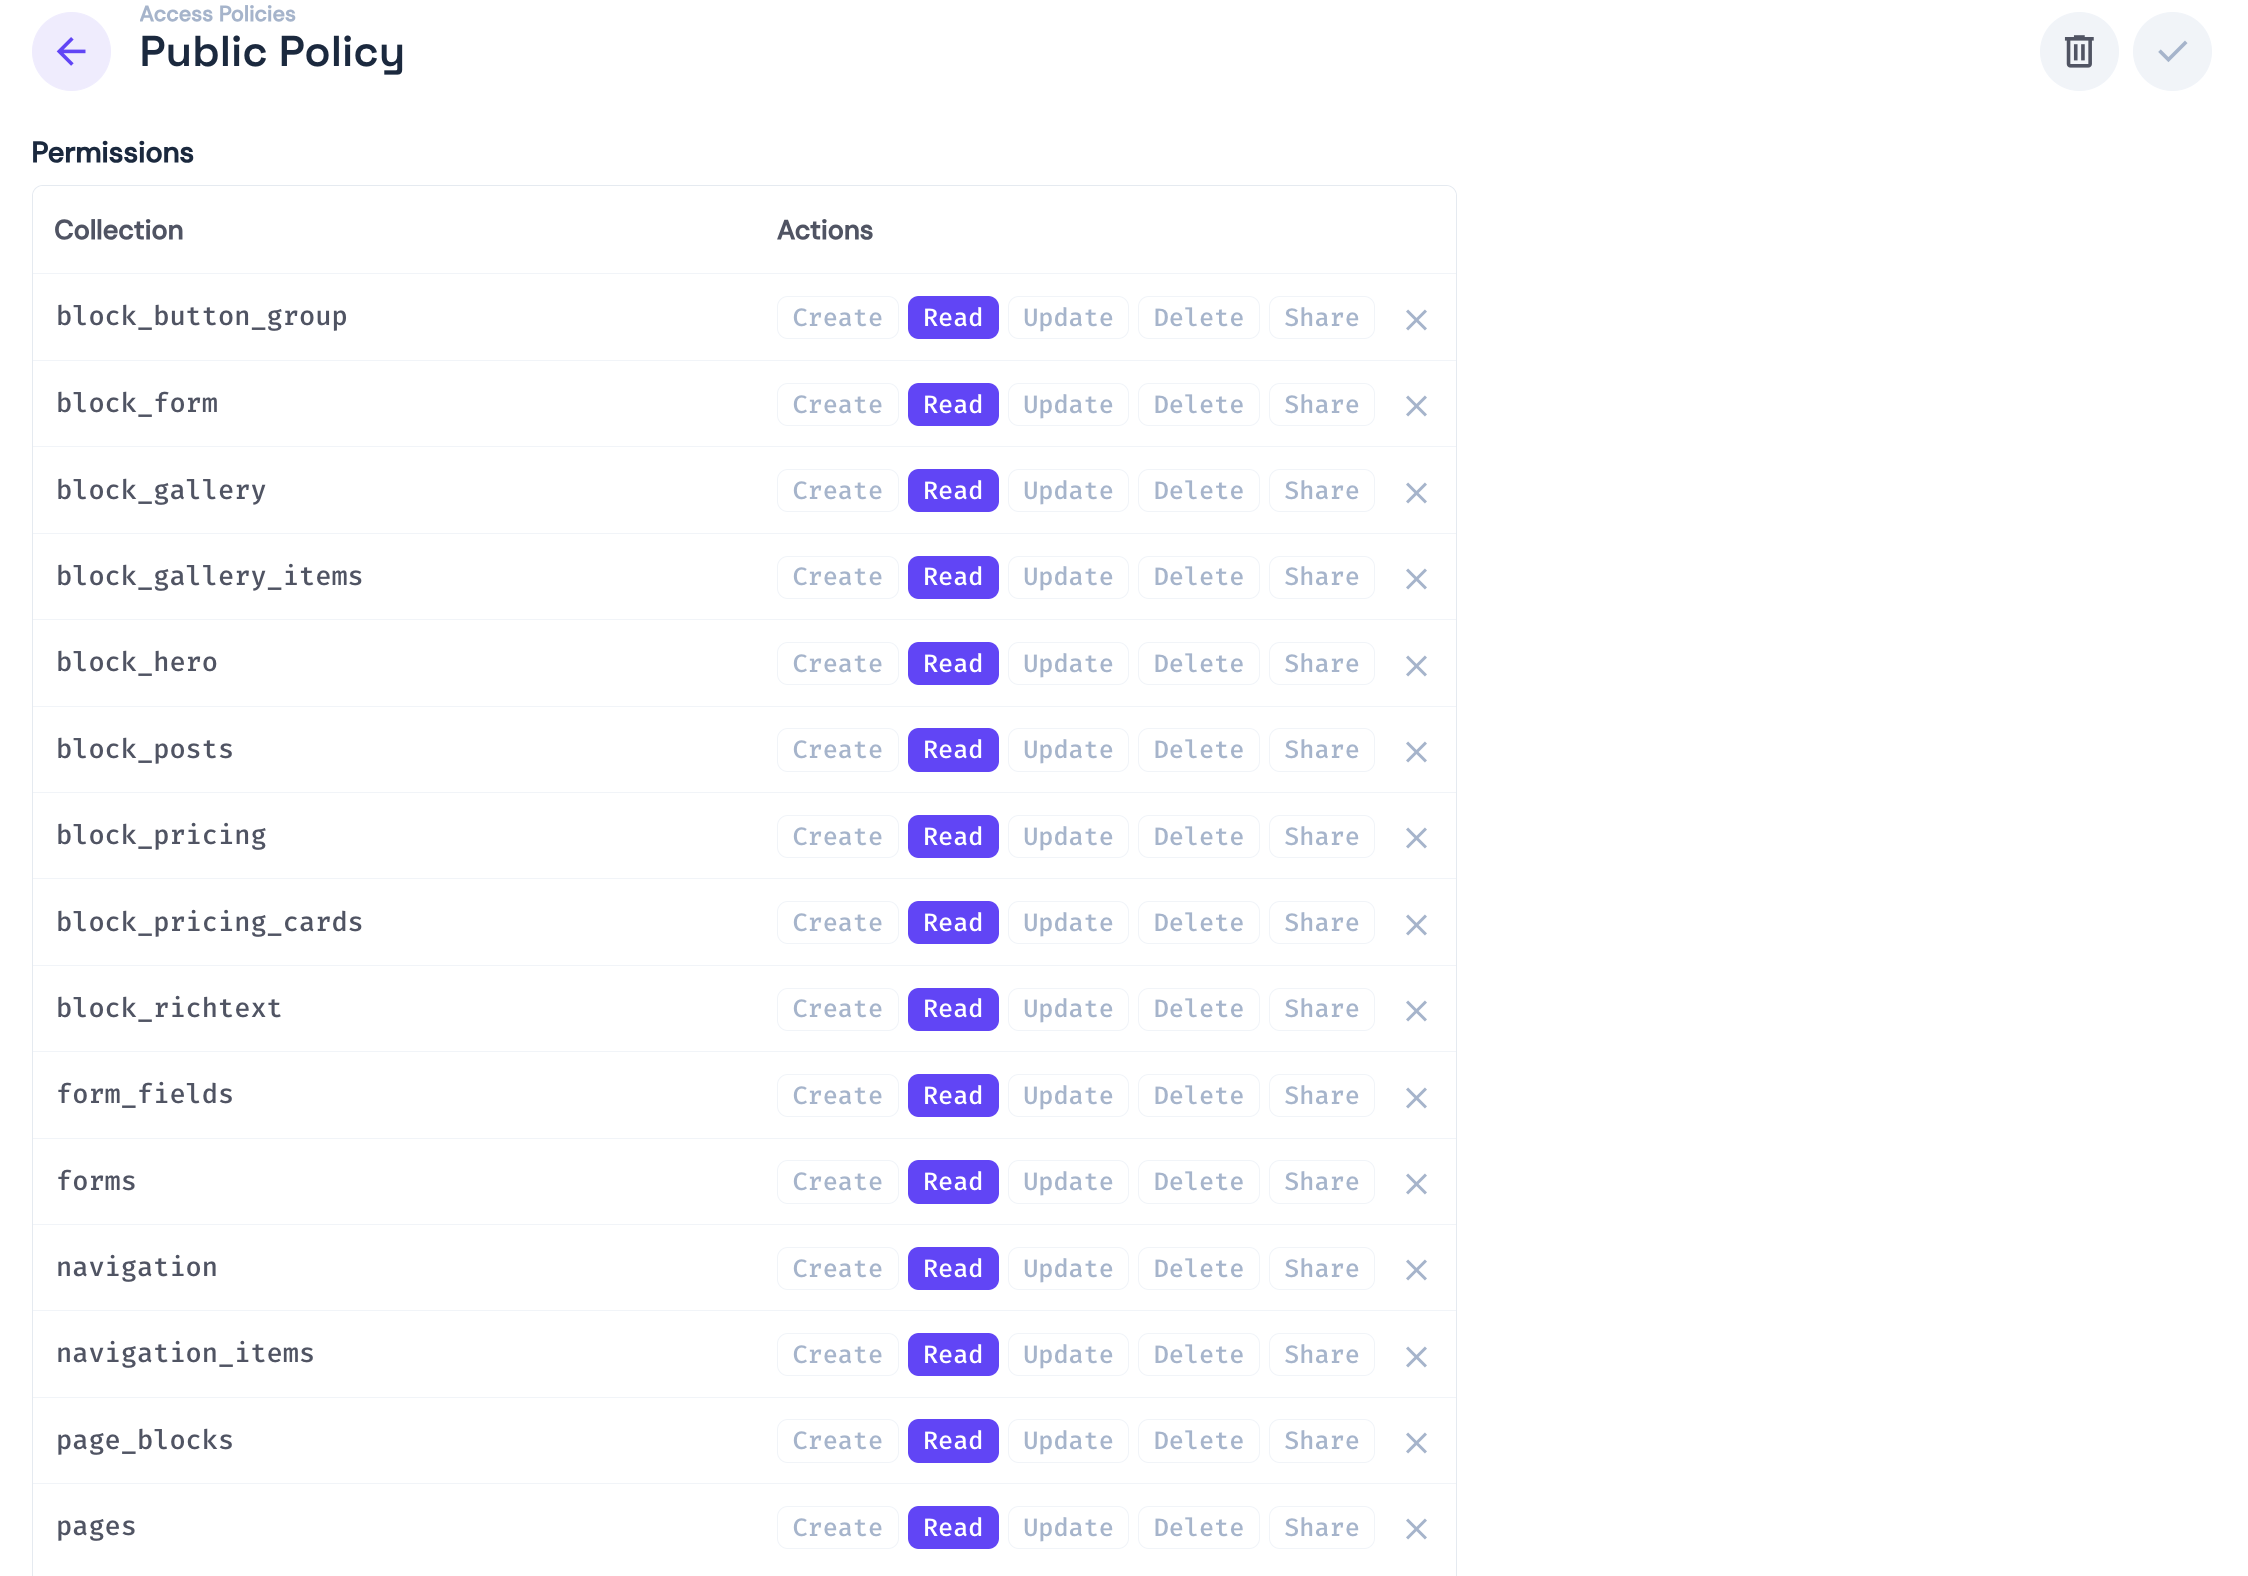This screenshot has width=2248, height=1576.
Task: Click X icon for forms row
Action: click(x=1415, y=1184)
